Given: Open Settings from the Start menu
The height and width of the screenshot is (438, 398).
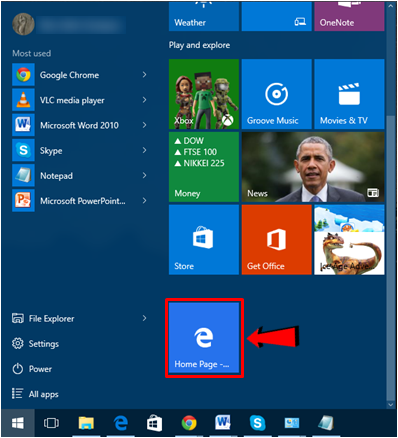Looking at the screenshot, I should click(35, 344).
